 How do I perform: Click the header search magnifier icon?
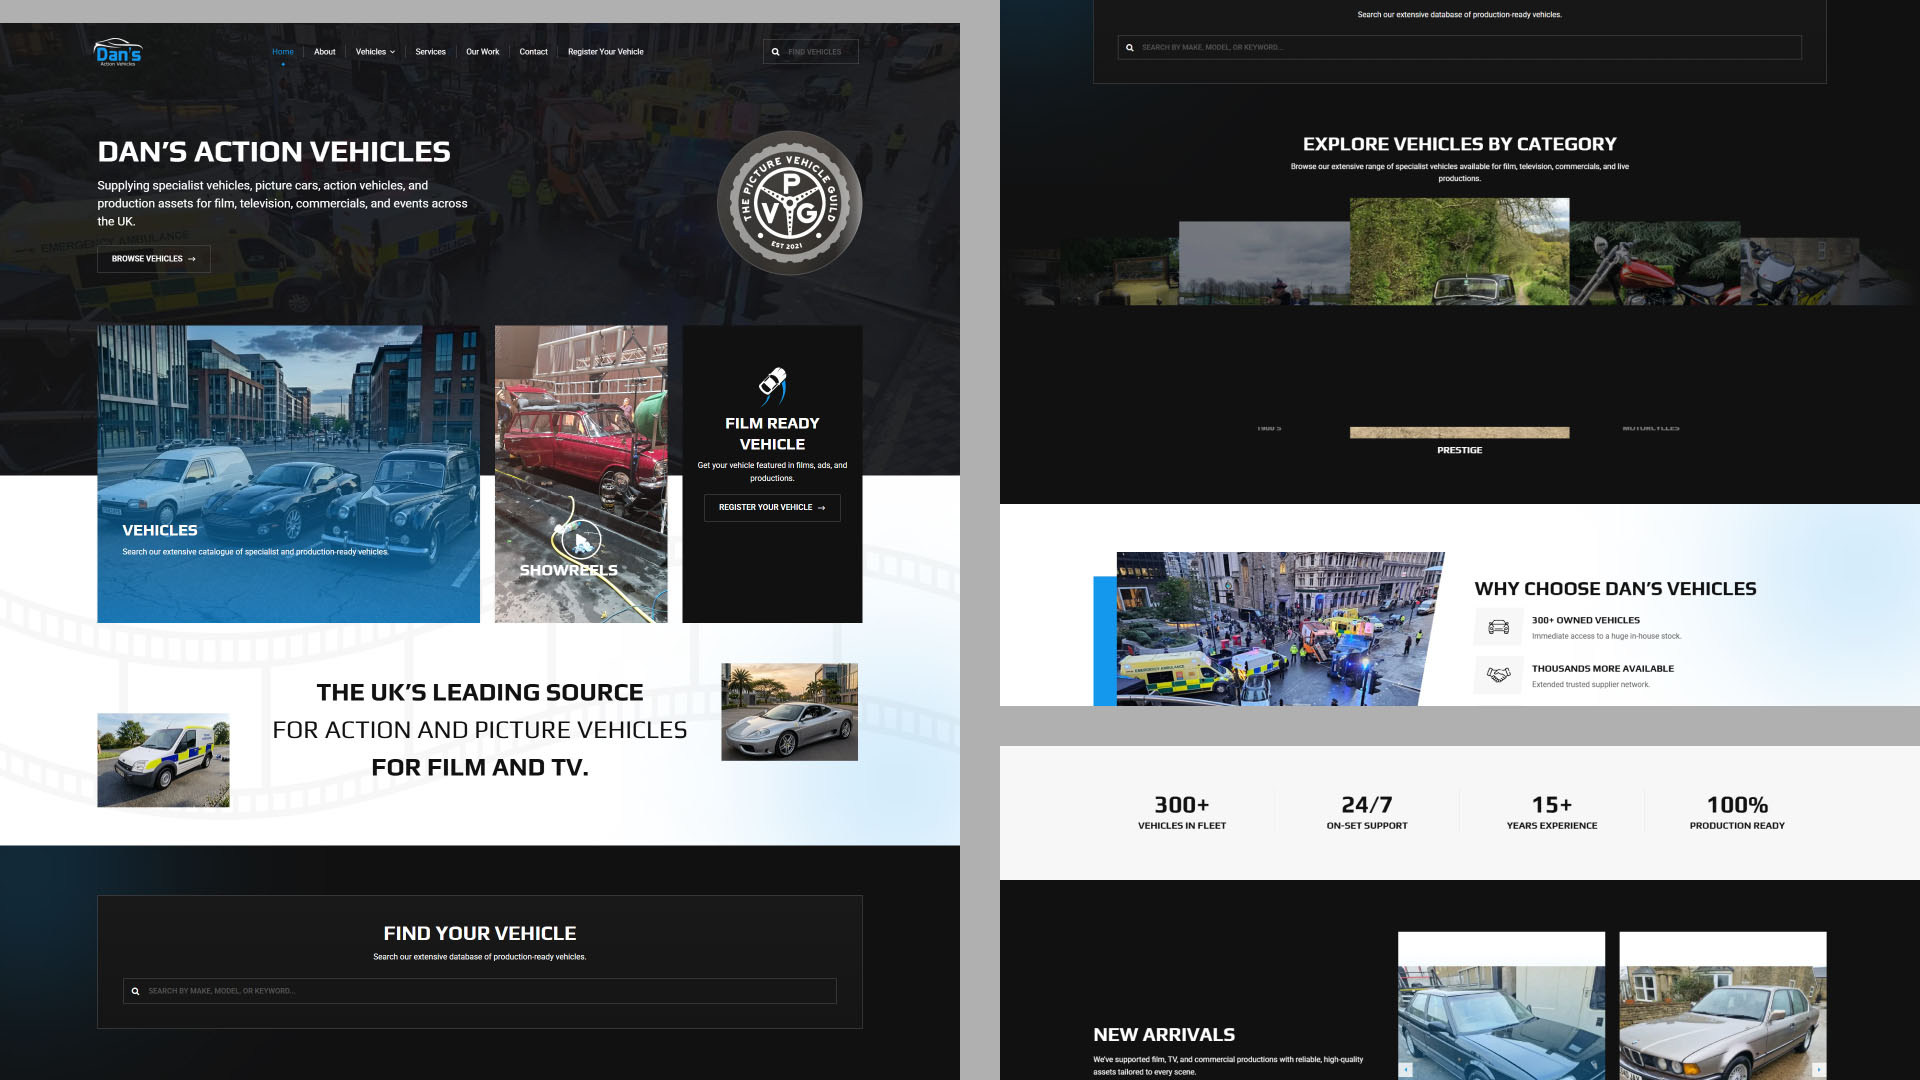(775, 52)
